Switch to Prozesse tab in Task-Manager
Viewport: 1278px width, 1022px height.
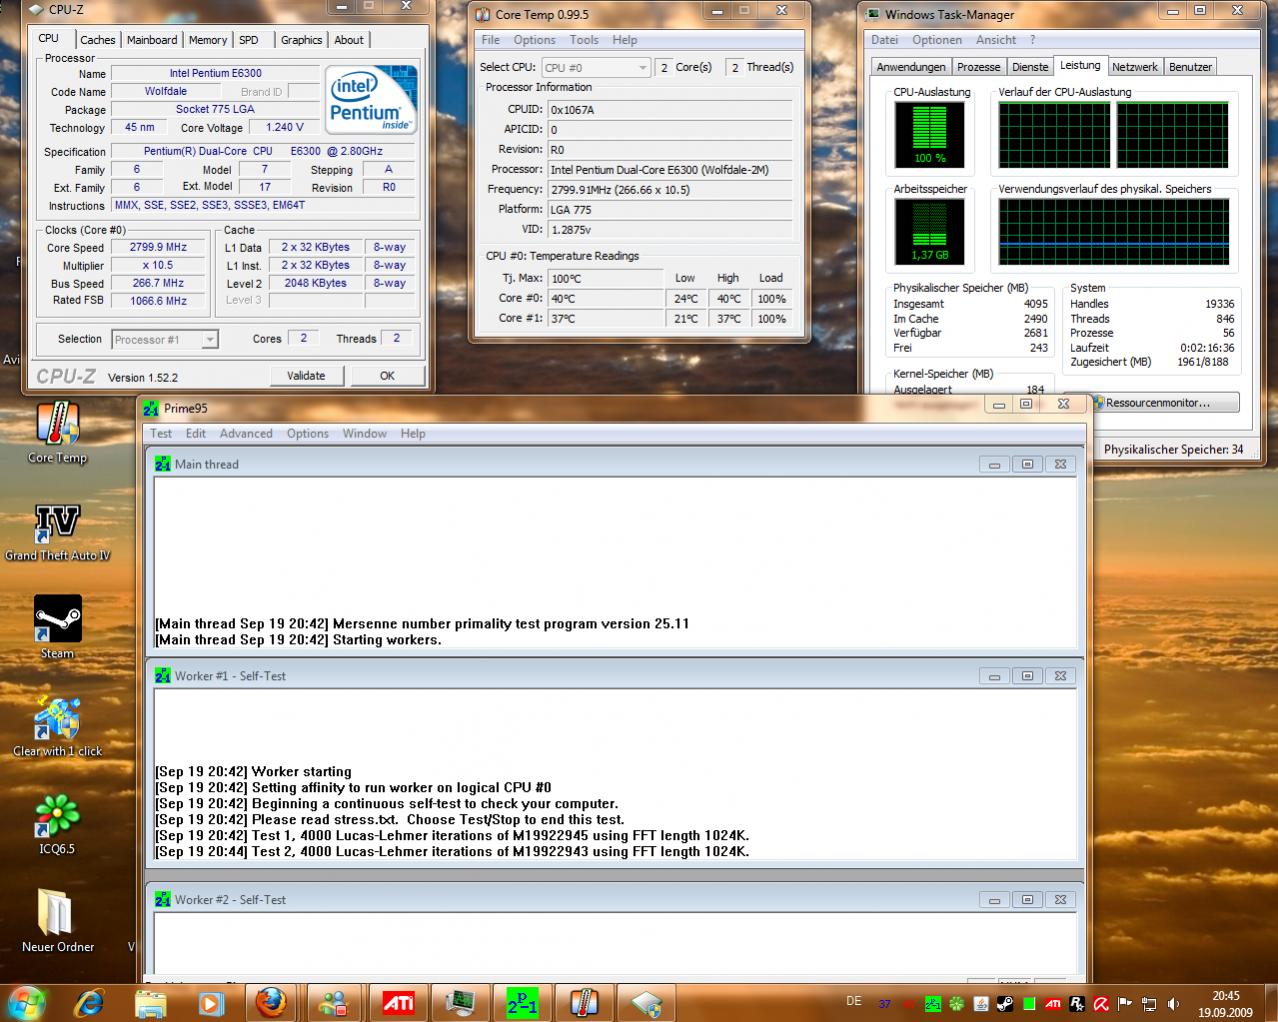tap(978, 67)
